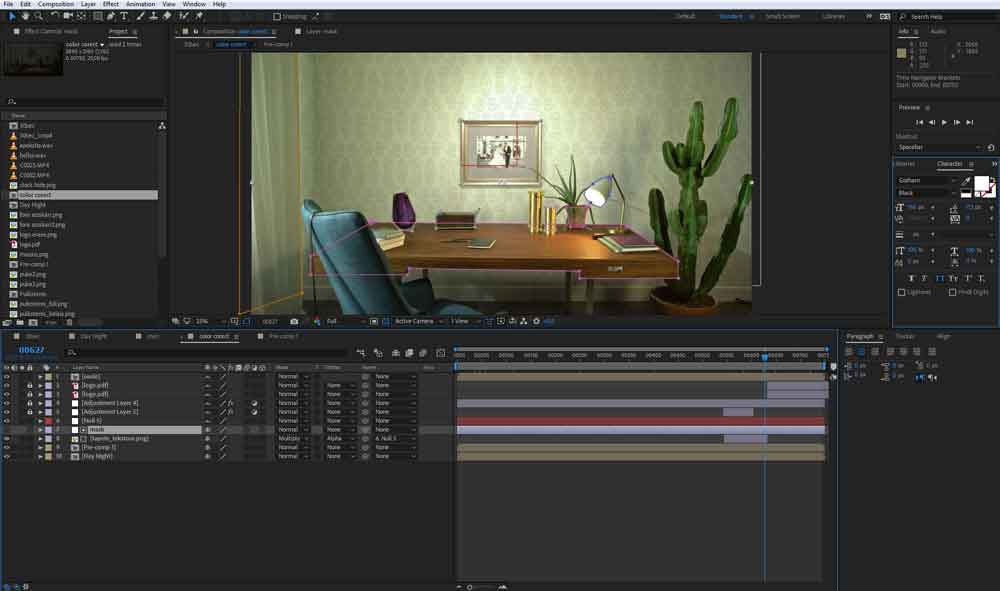Toggle the Hindi Digits checkbox
Screen dimensions: 1000x591
(x=952, y=292)
